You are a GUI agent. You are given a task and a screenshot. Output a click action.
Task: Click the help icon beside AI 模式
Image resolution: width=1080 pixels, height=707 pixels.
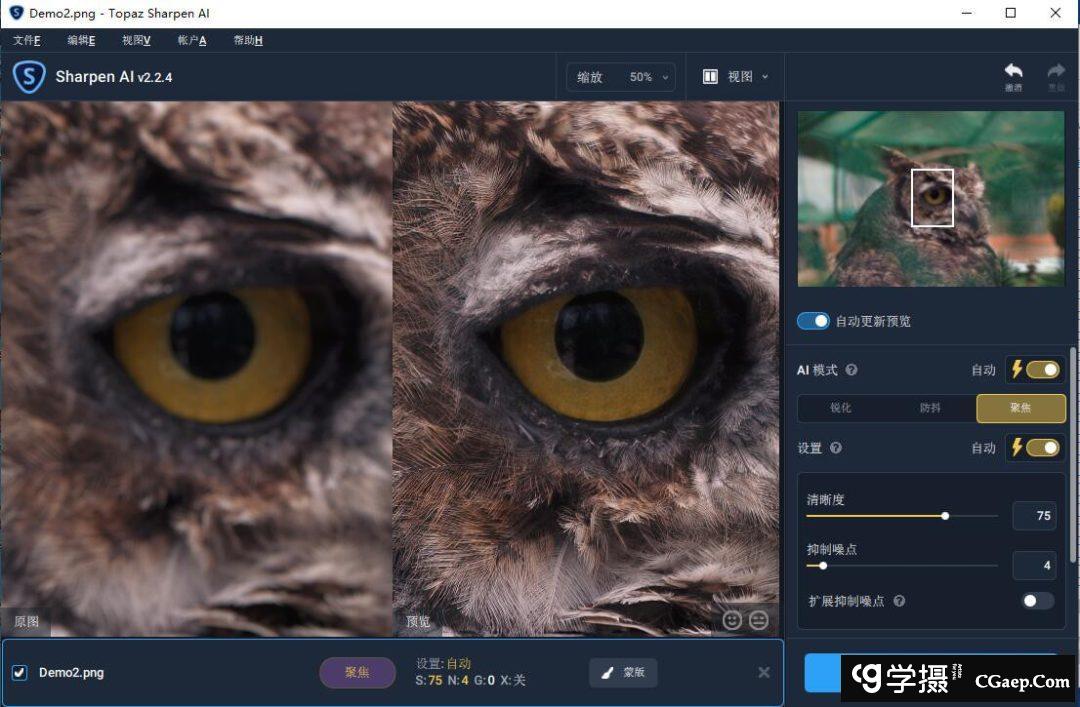[x=851, y=370]
